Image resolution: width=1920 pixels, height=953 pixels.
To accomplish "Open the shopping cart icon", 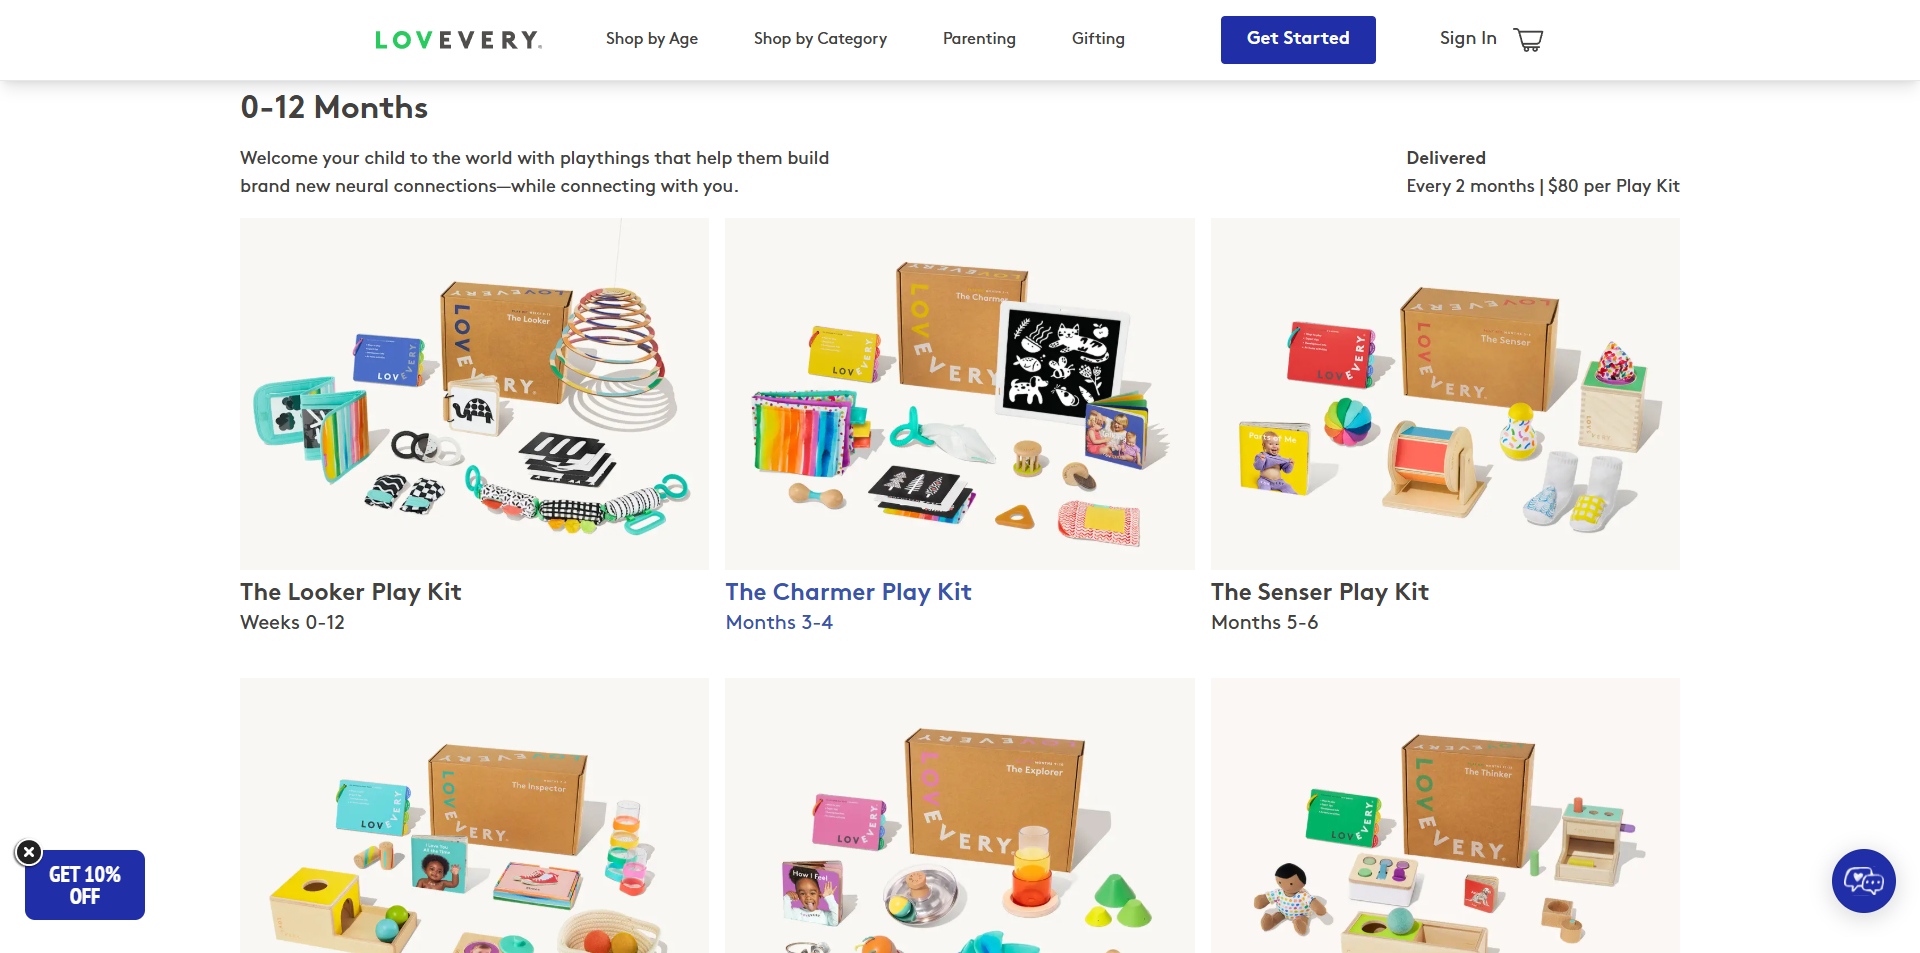I will click(x=1528, y=39).
